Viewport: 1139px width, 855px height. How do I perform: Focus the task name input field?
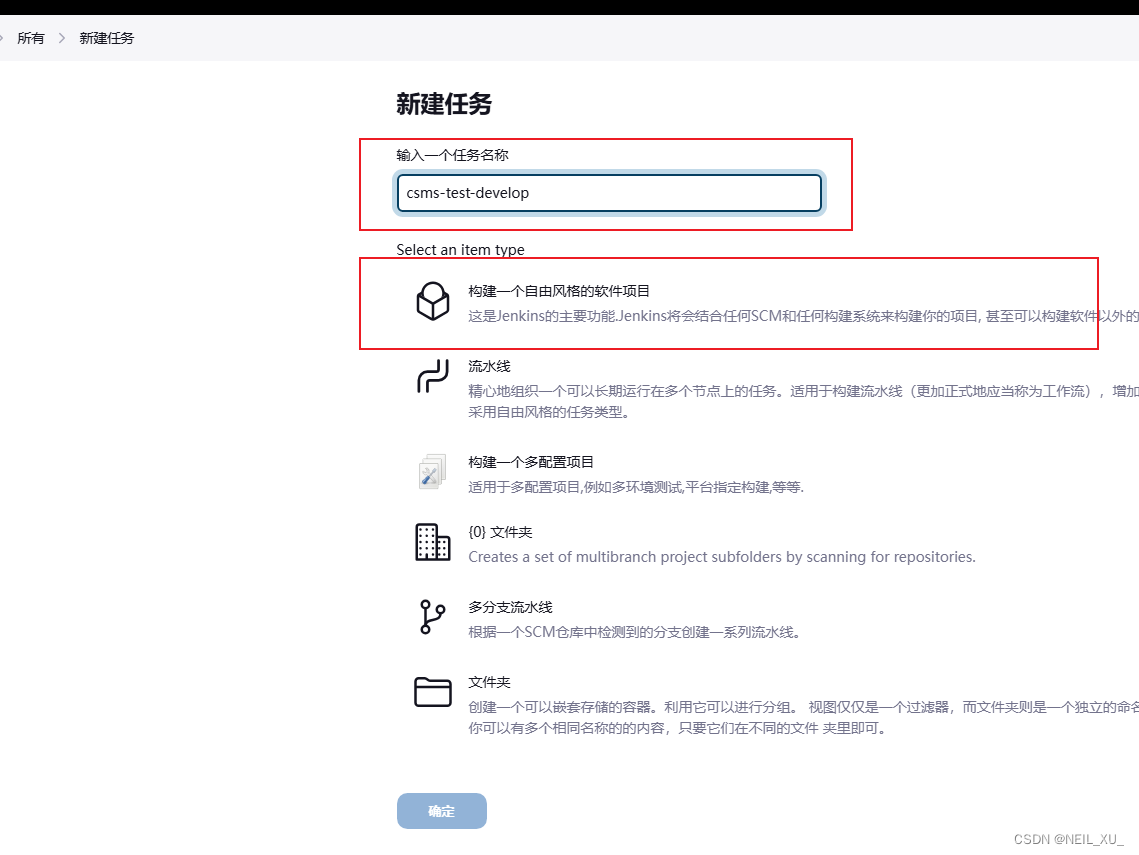[x=609, y=193]
